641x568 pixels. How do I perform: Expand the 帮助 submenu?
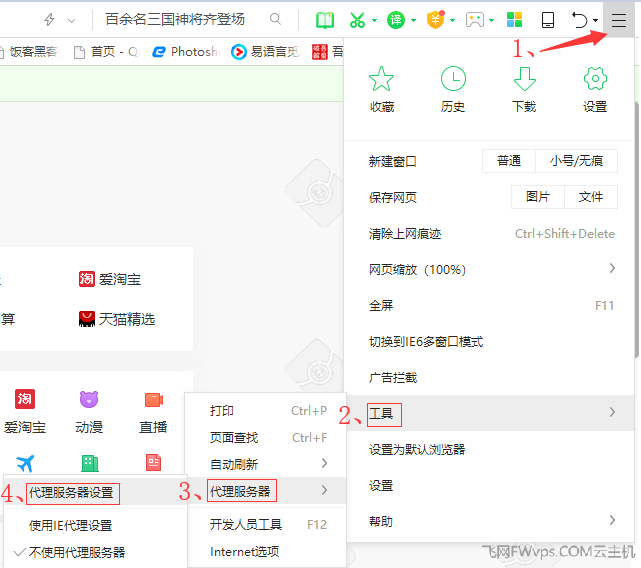point(490,521)
